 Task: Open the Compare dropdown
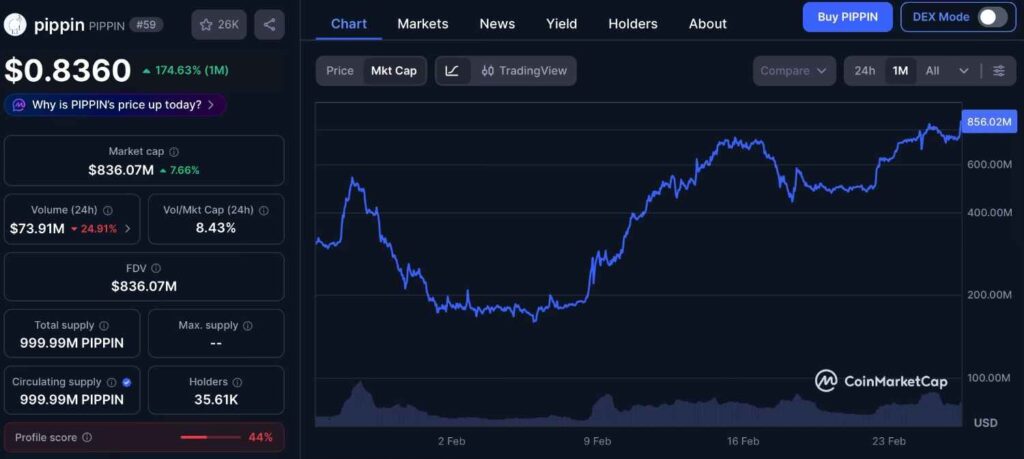point(795,71)
